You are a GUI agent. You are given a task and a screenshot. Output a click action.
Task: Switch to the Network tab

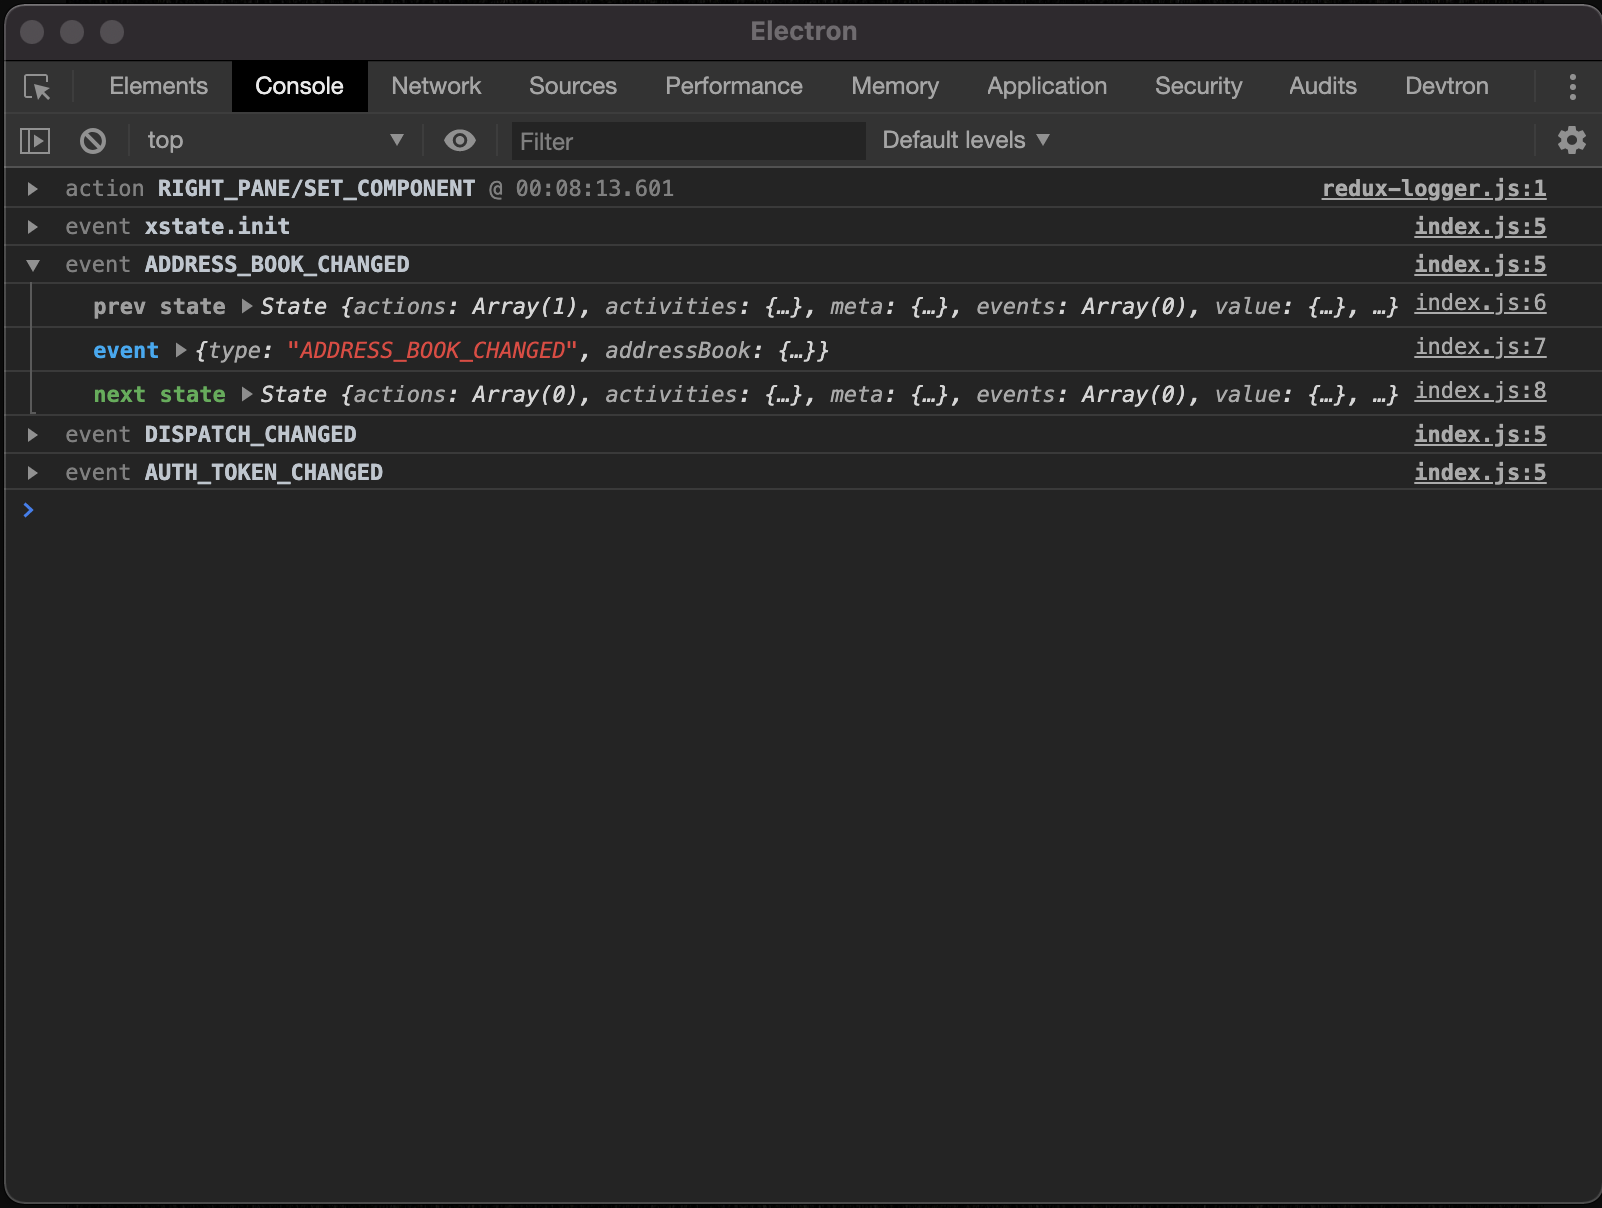click(436, 86)
